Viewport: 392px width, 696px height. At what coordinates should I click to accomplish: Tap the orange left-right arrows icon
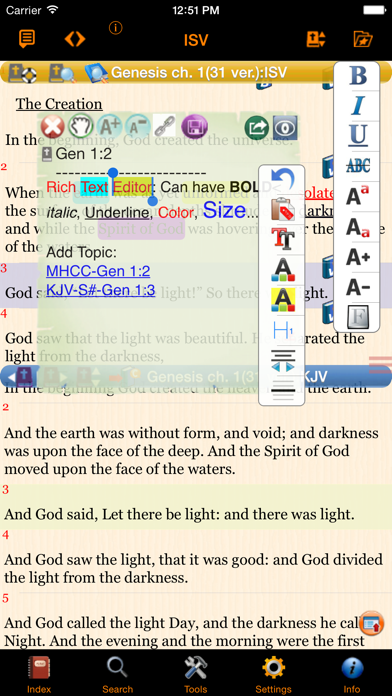(x=75, y=39)
